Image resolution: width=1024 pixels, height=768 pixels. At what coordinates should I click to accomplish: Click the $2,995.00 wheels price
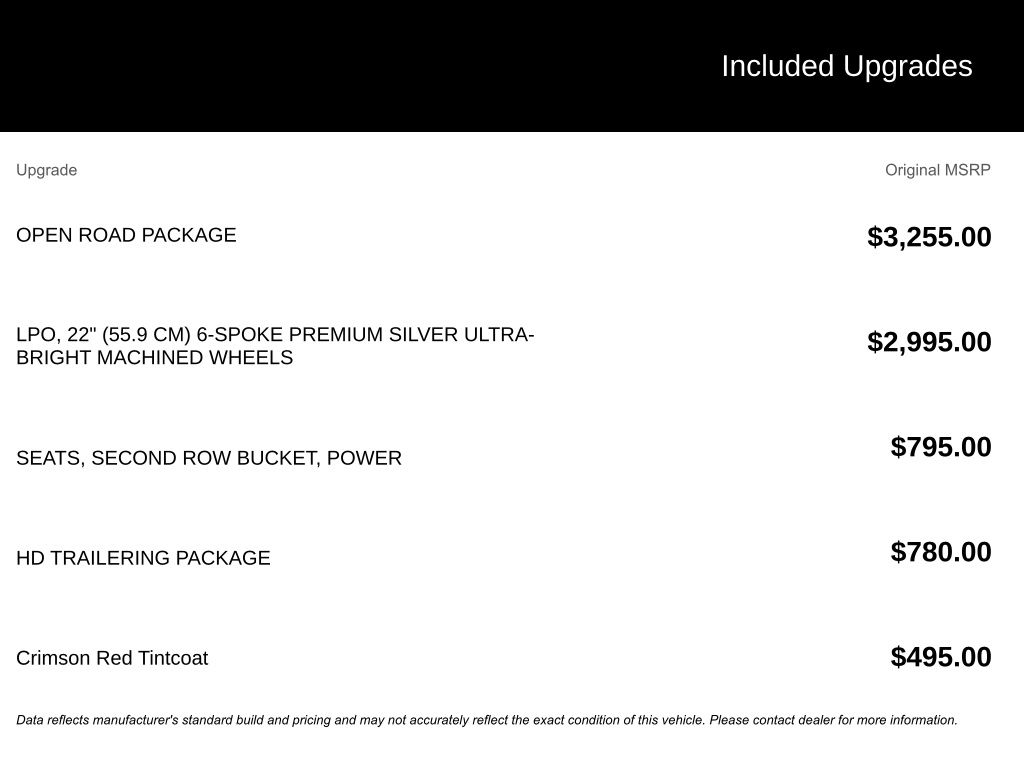[929, 342]
